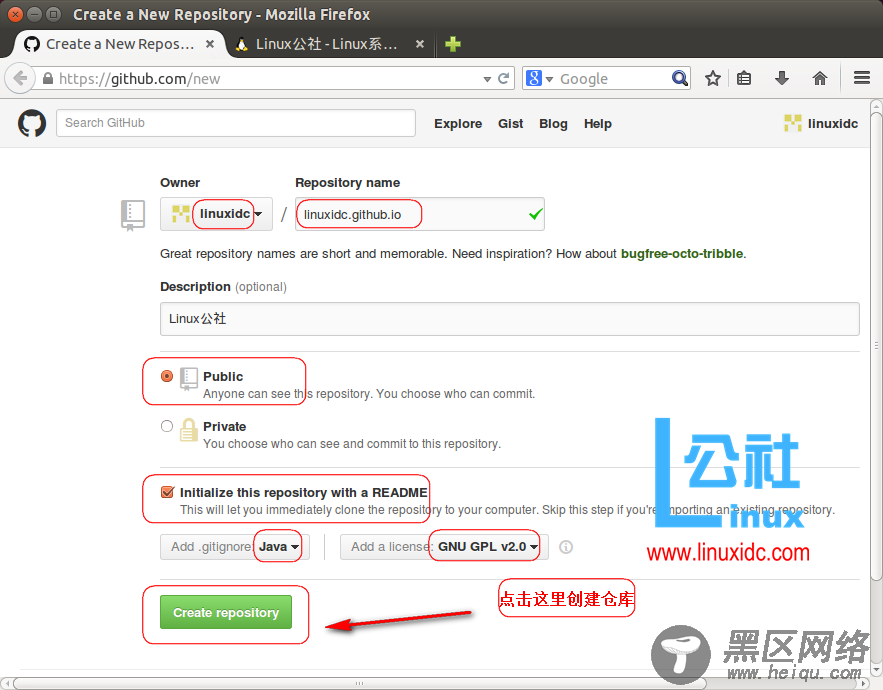Click the vertical scrollbar thumb

tap(876, 346)
